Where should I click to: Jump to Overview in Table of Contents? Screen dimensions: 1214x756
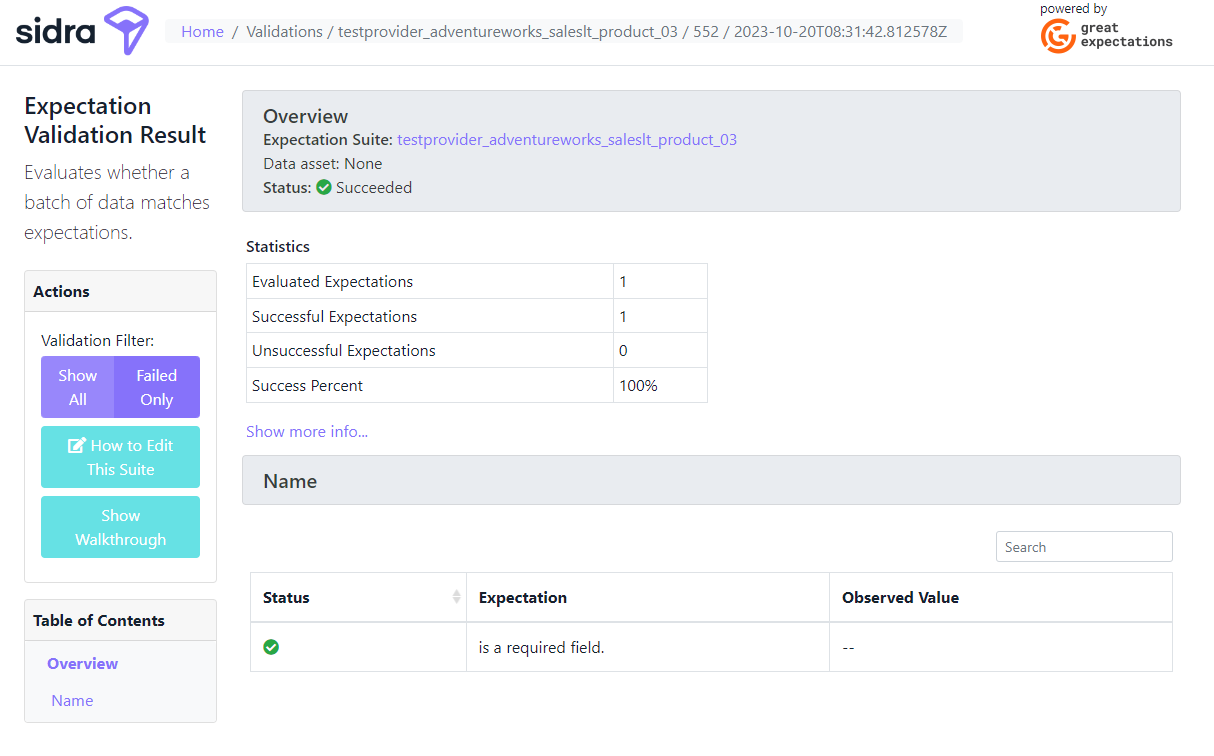[x=82, y=664]
